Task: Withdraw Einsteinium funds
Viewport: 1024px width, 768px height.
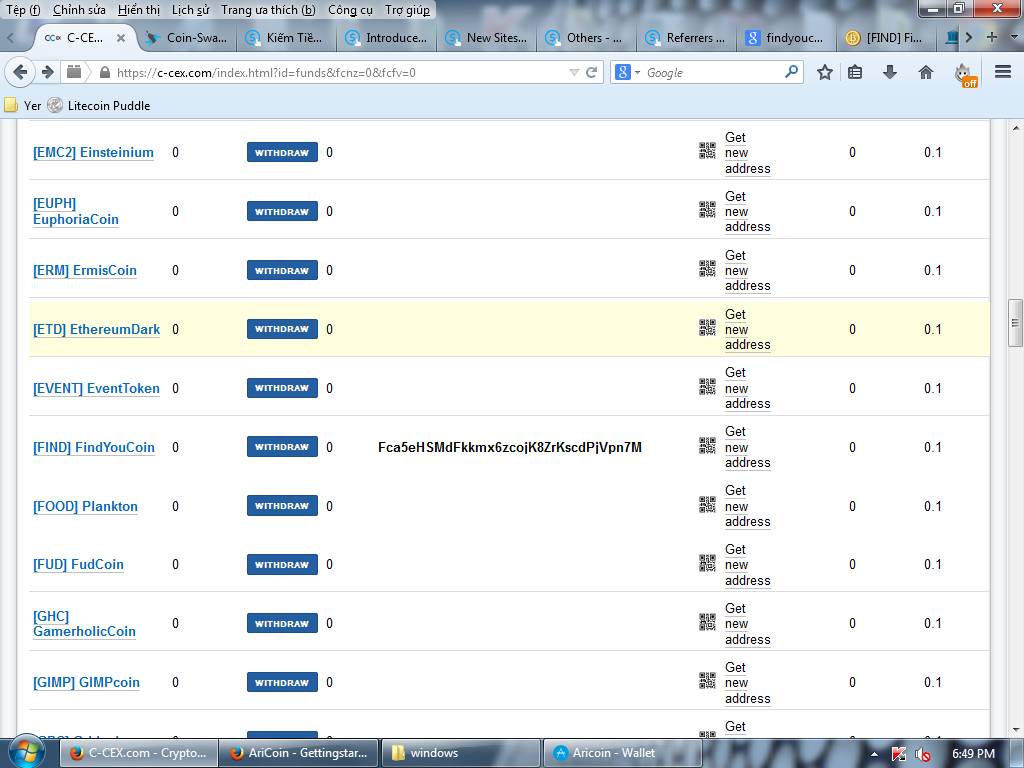Action: tap(282, 152)
